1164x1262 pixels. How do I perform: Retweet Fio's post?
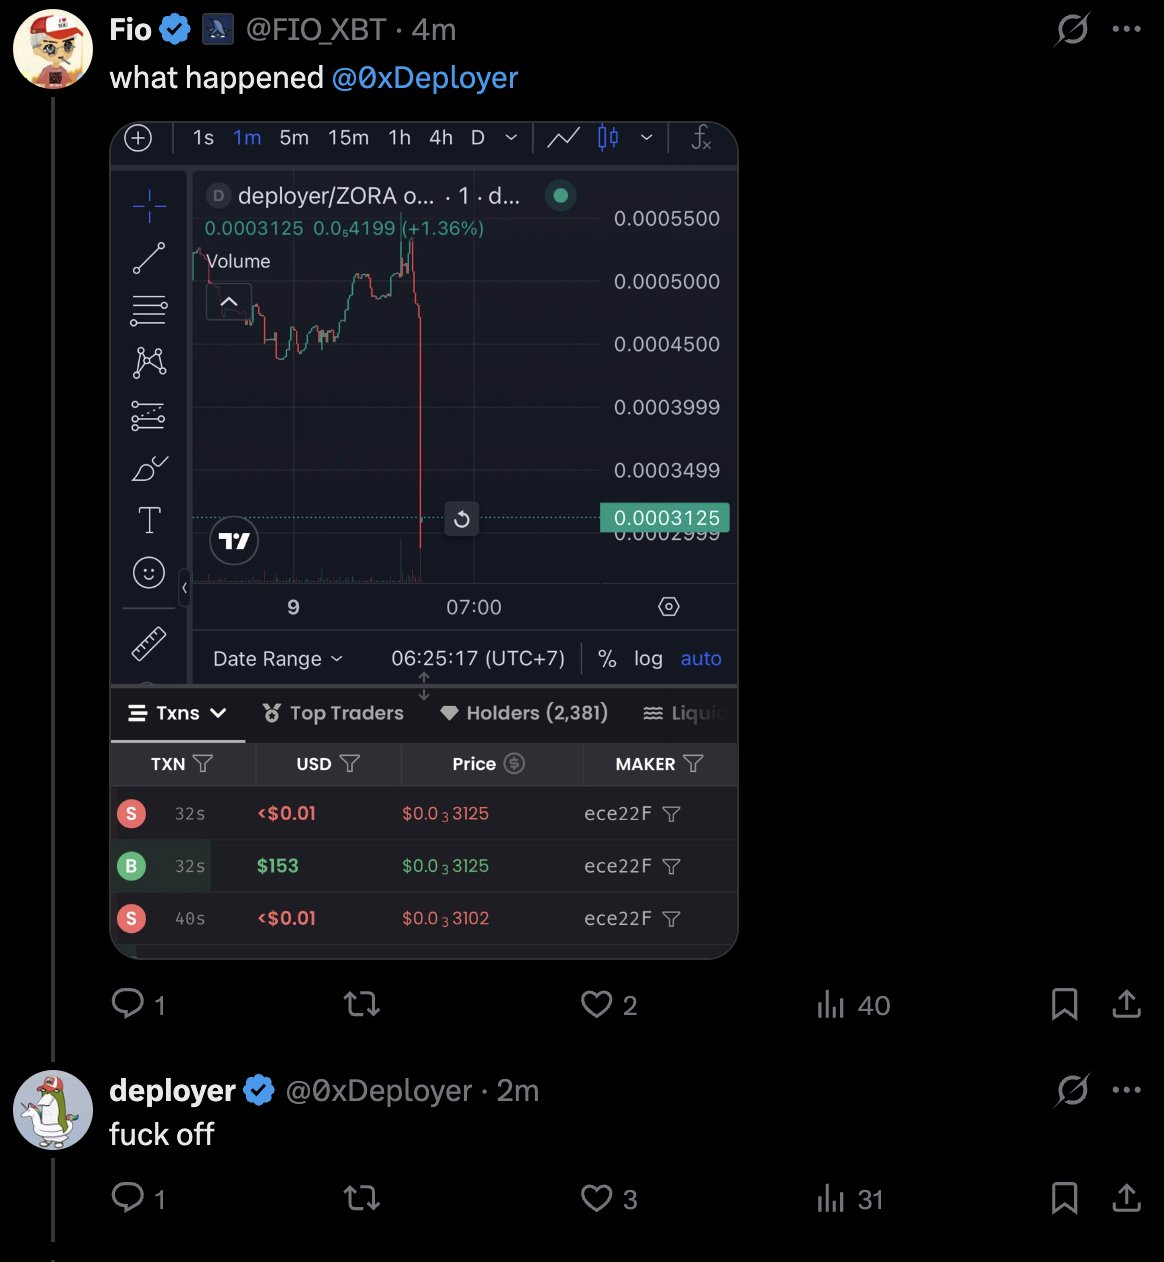click(361, 1004)
